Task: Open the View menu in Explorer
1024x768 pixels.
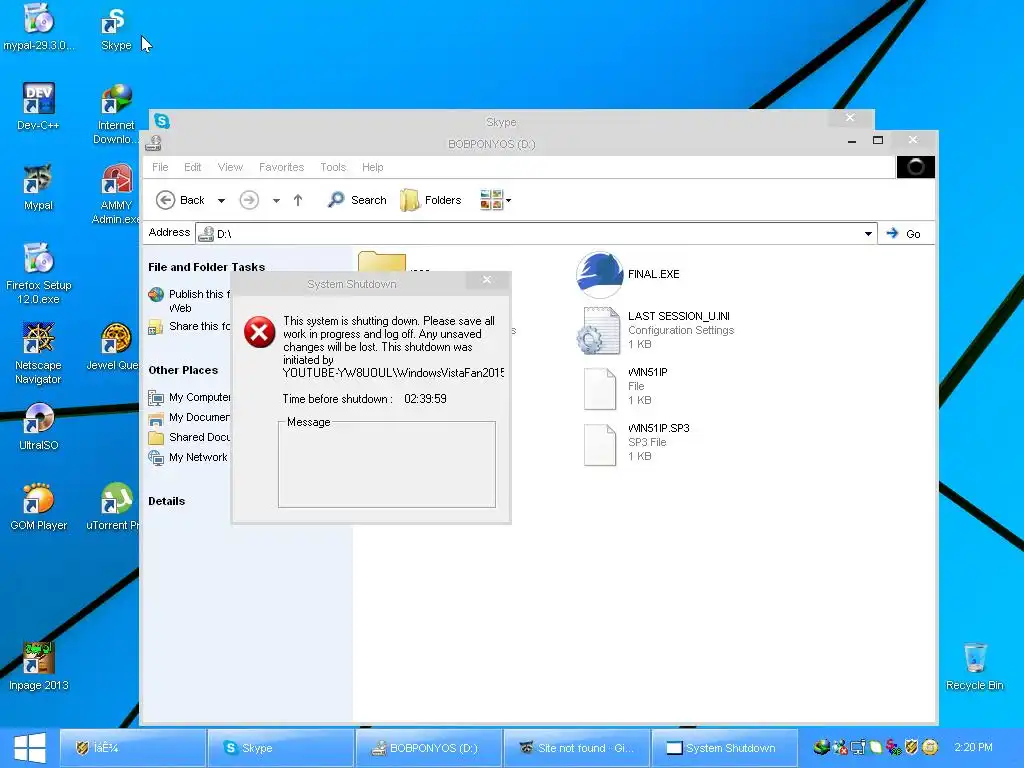Action: (x=230, y=167)
